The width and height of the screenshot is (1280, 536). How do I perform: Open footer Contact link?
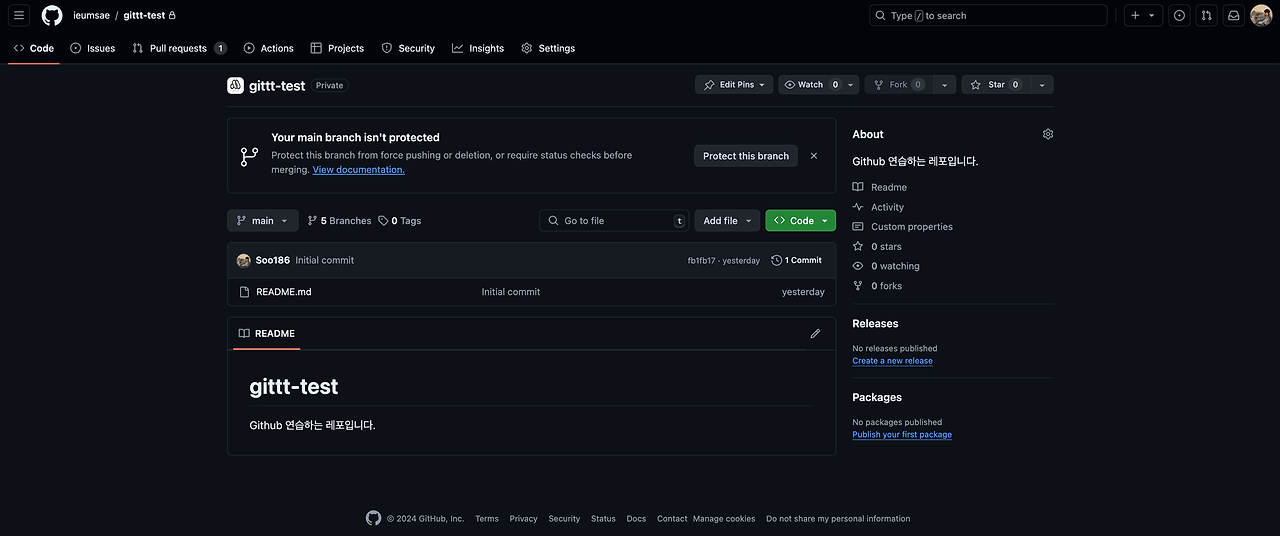coord(672,519)
